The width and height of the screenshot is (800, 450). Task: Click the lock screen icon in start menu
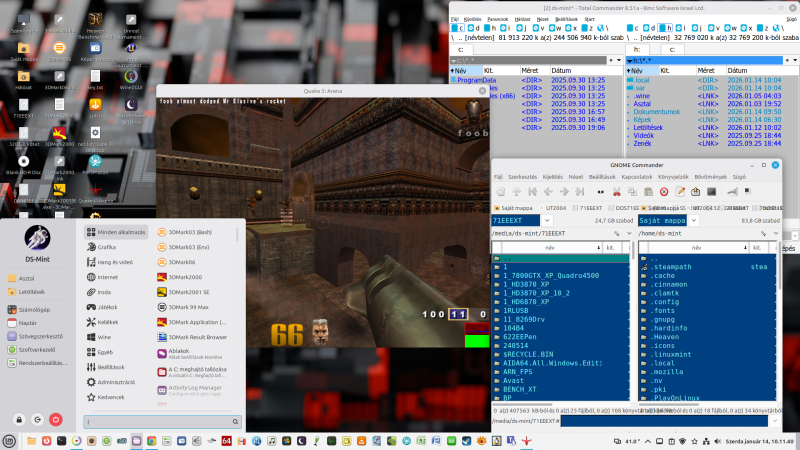[x=19, y=419]
